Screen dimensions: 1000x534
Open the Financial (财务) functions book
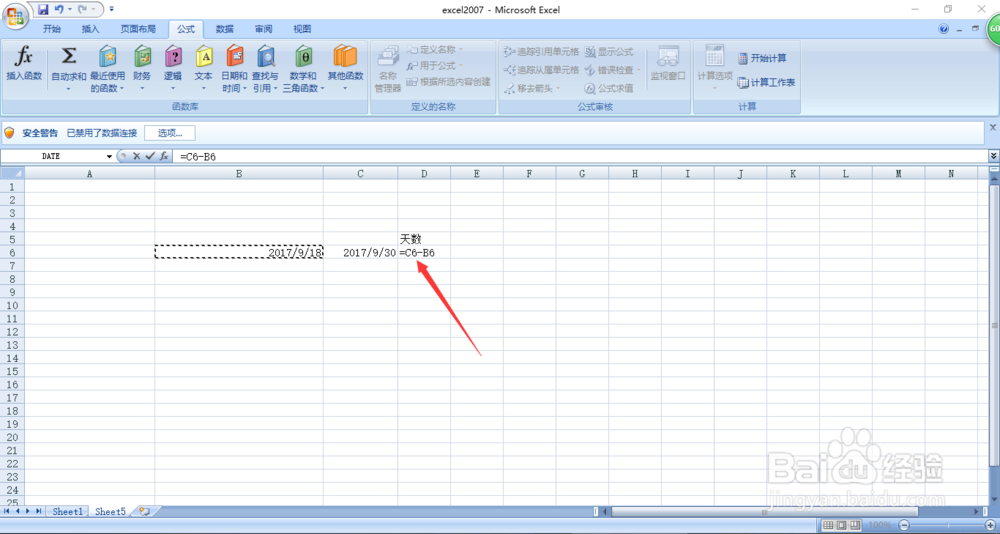pos(142,56)
